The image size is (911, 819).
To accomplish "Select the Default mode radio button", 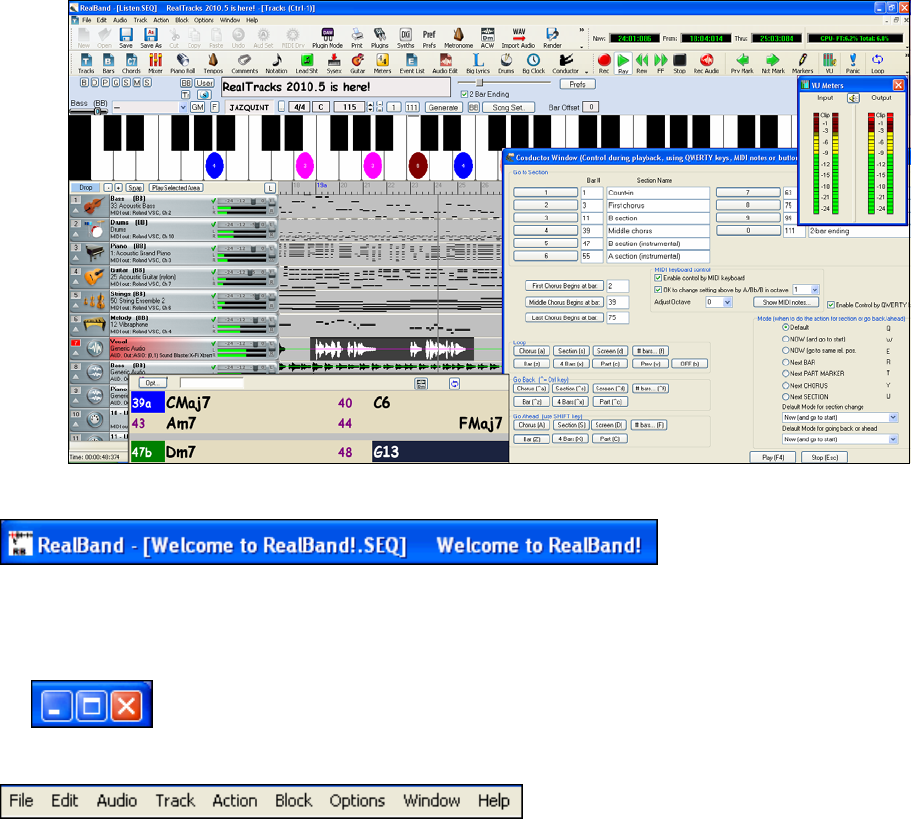I will point(786,327).
